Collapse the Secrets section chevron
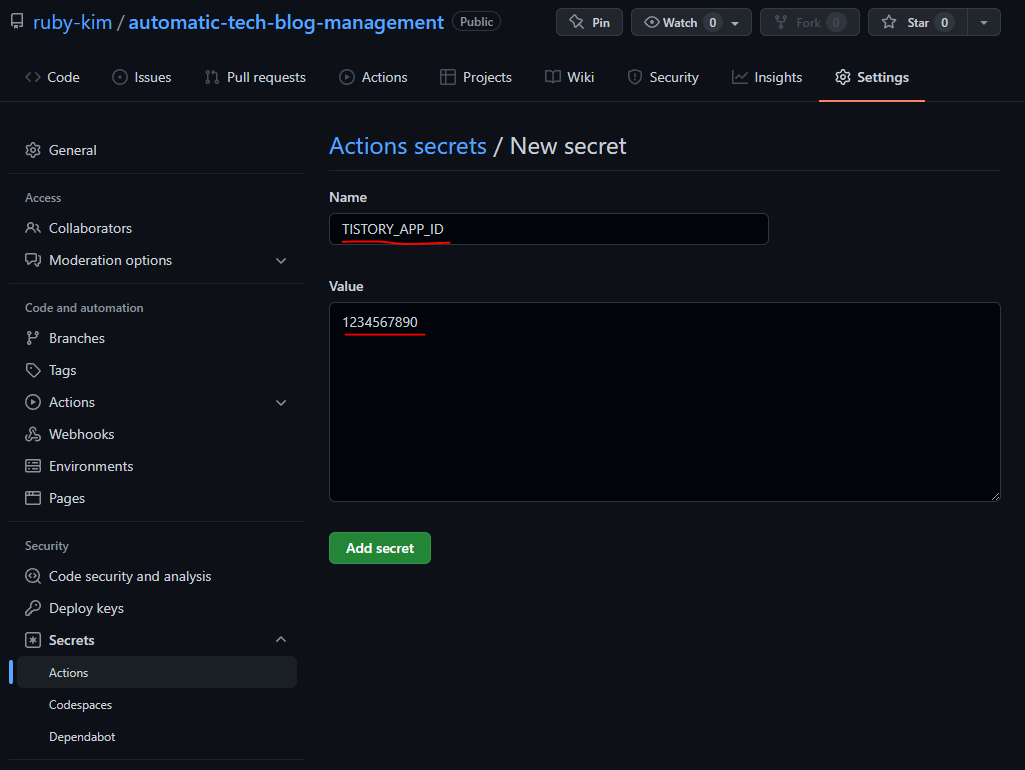Viewport: 1025px width, 770px height. (x=281, y=639)
